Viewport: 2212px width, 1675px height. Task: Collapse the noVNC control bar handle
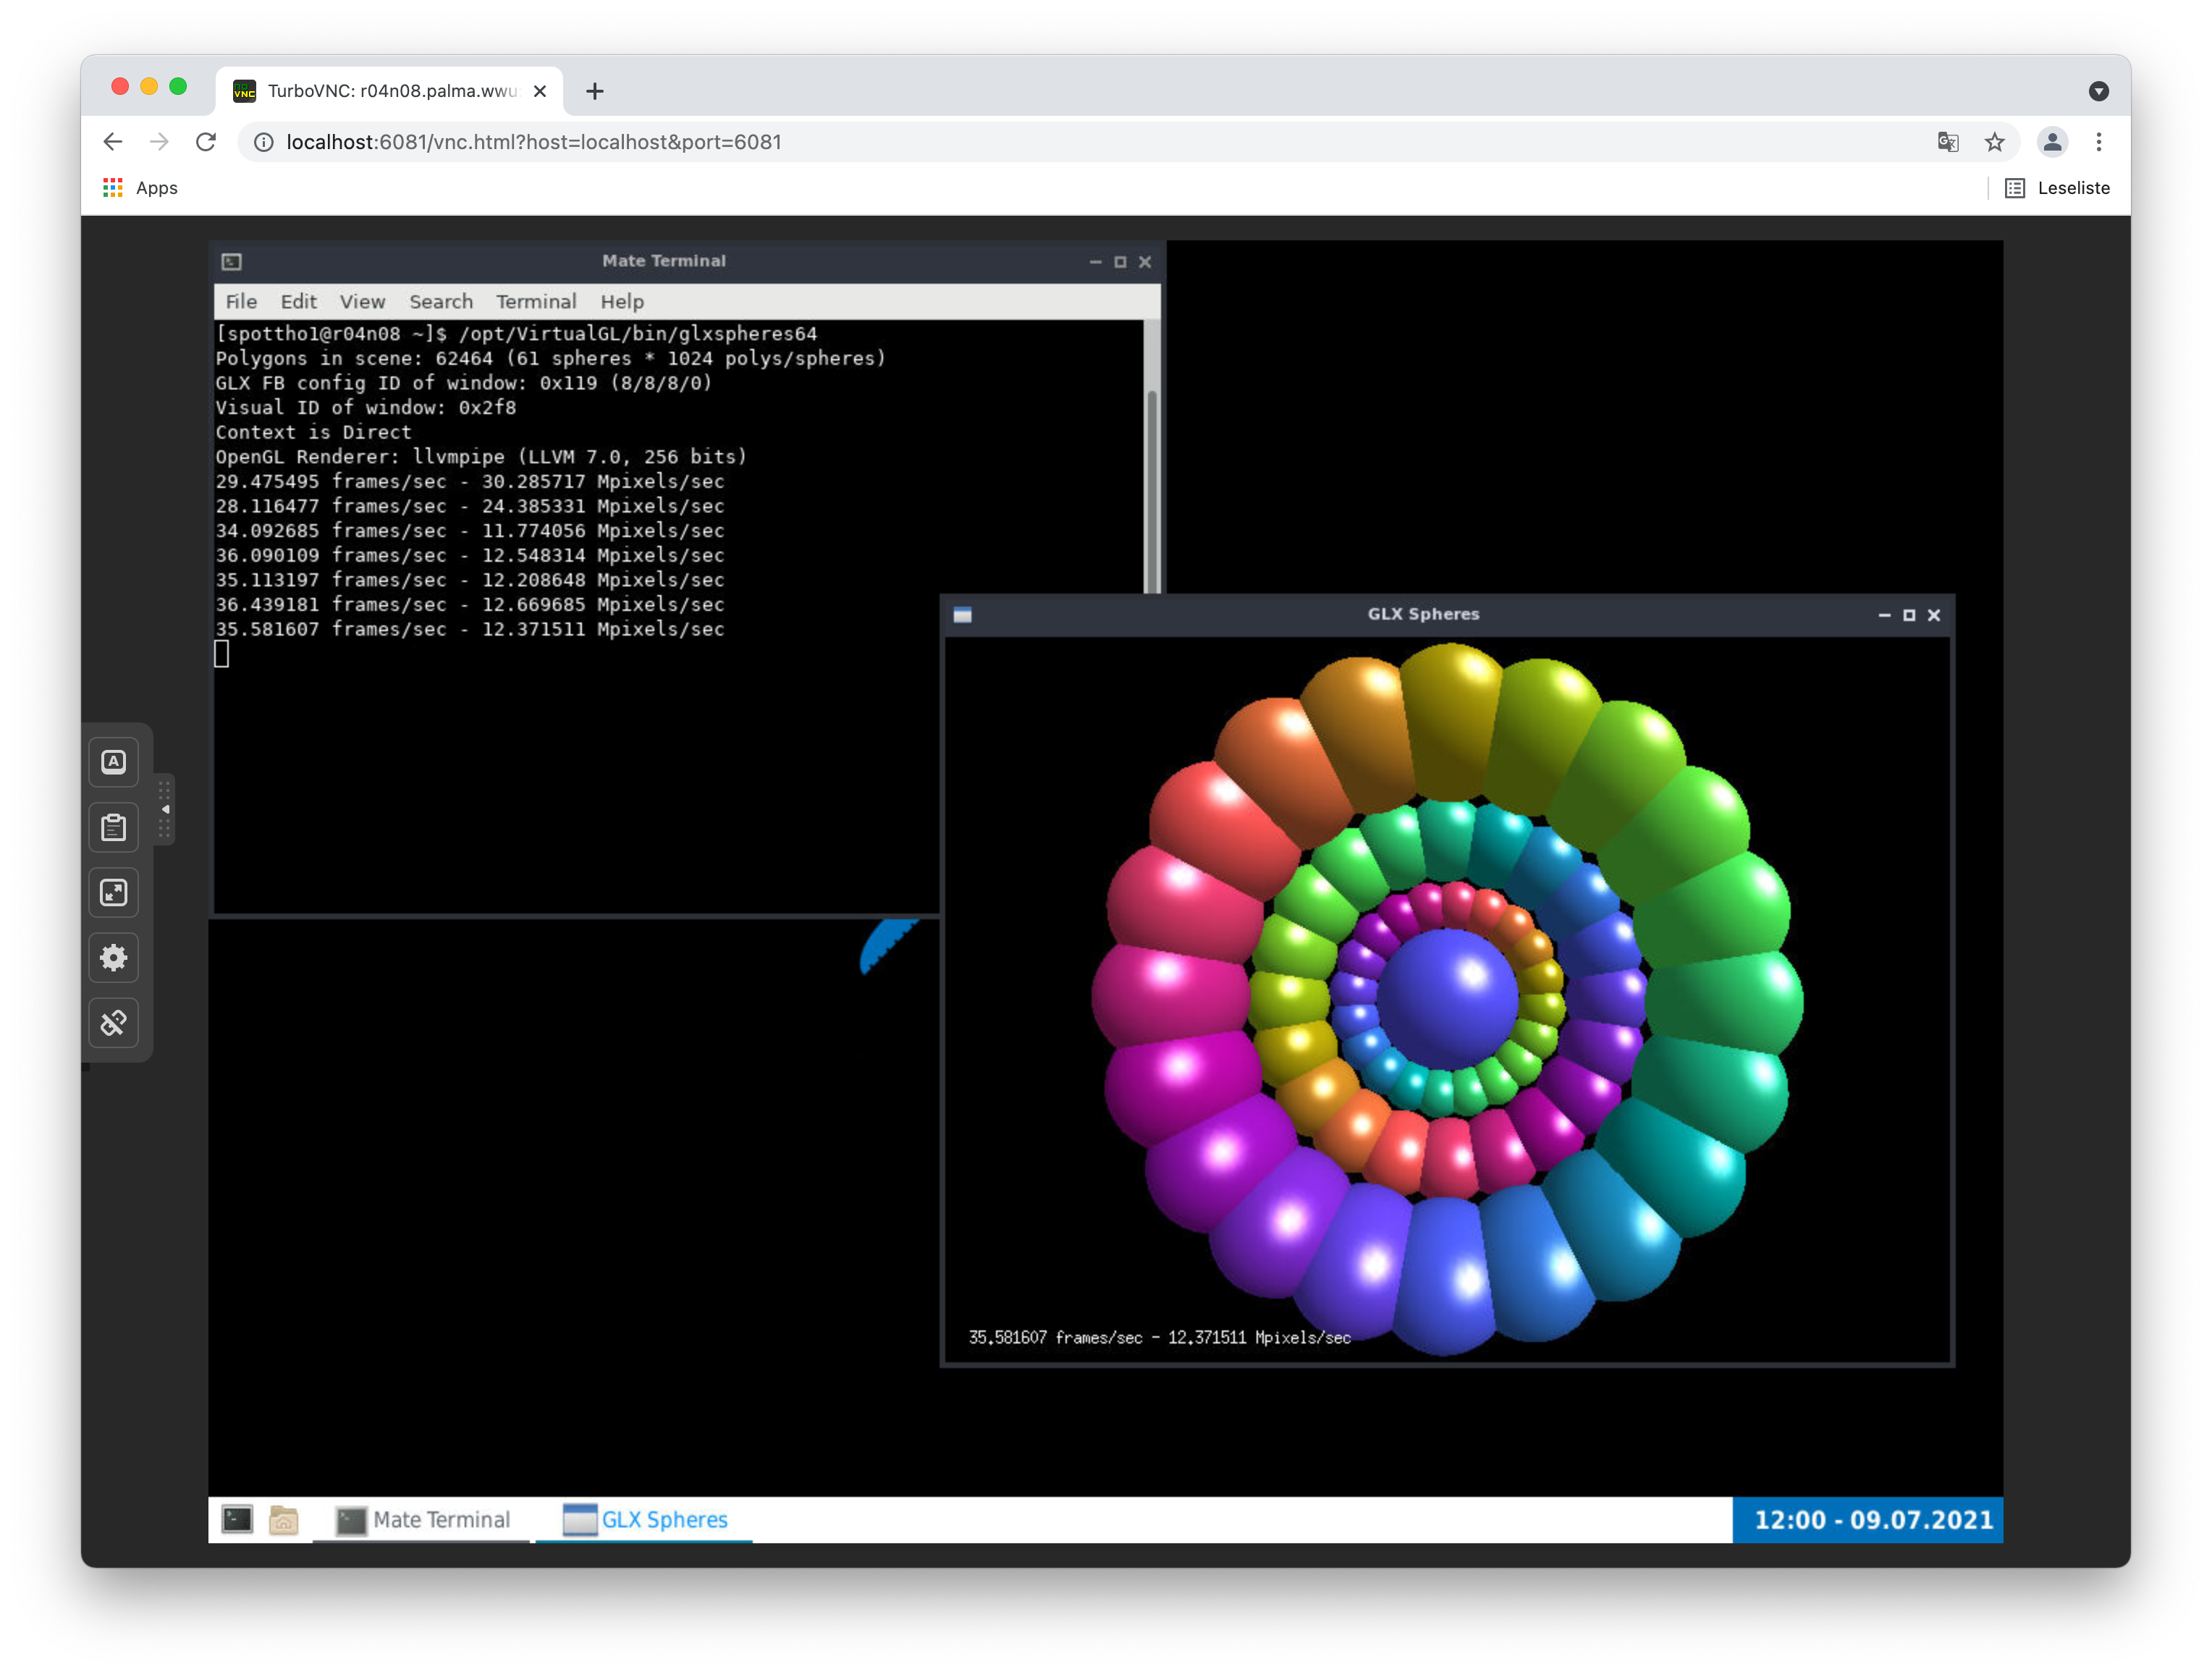point(165,809)
